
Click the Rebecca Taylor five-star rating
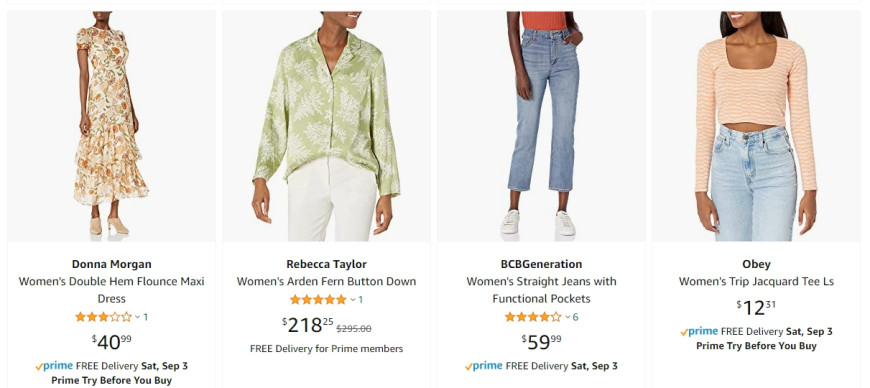coord(318,300)
